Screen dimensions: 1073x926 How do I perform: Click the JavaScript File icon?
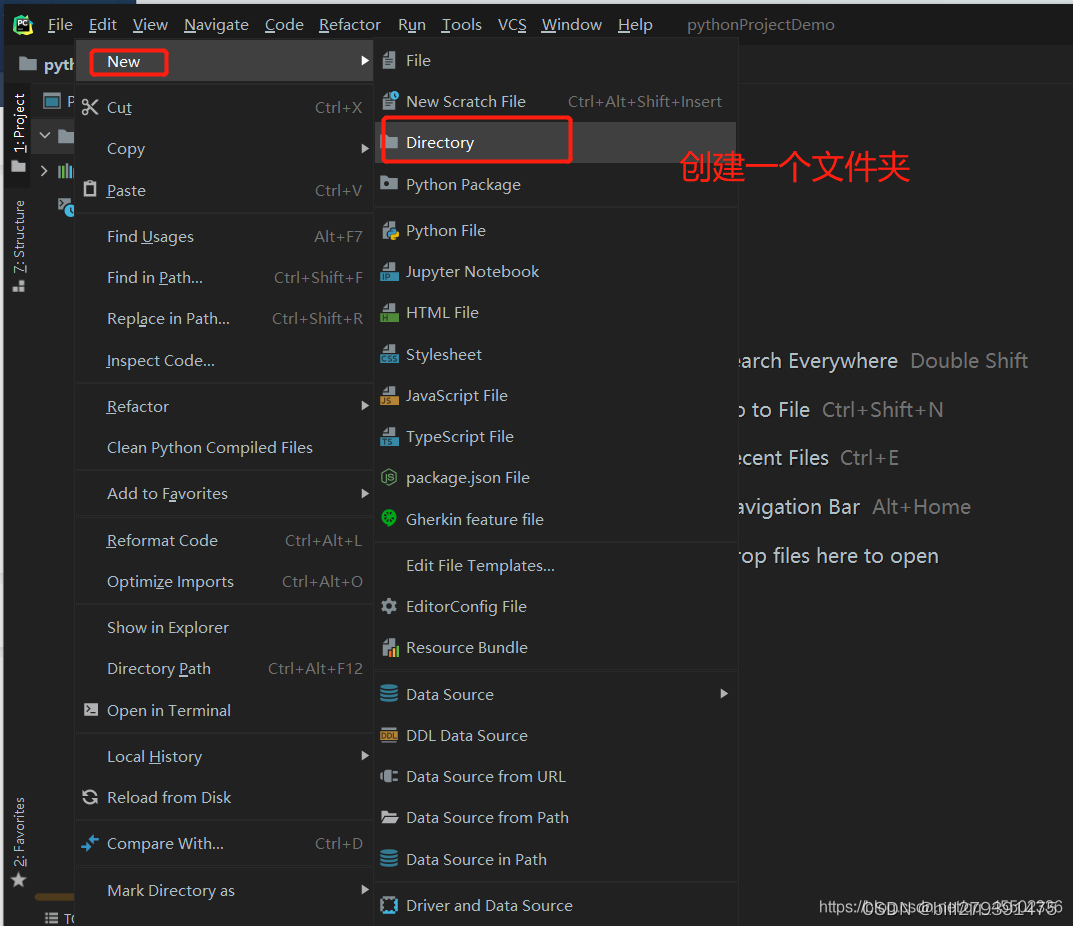click(x=389, y=396)
